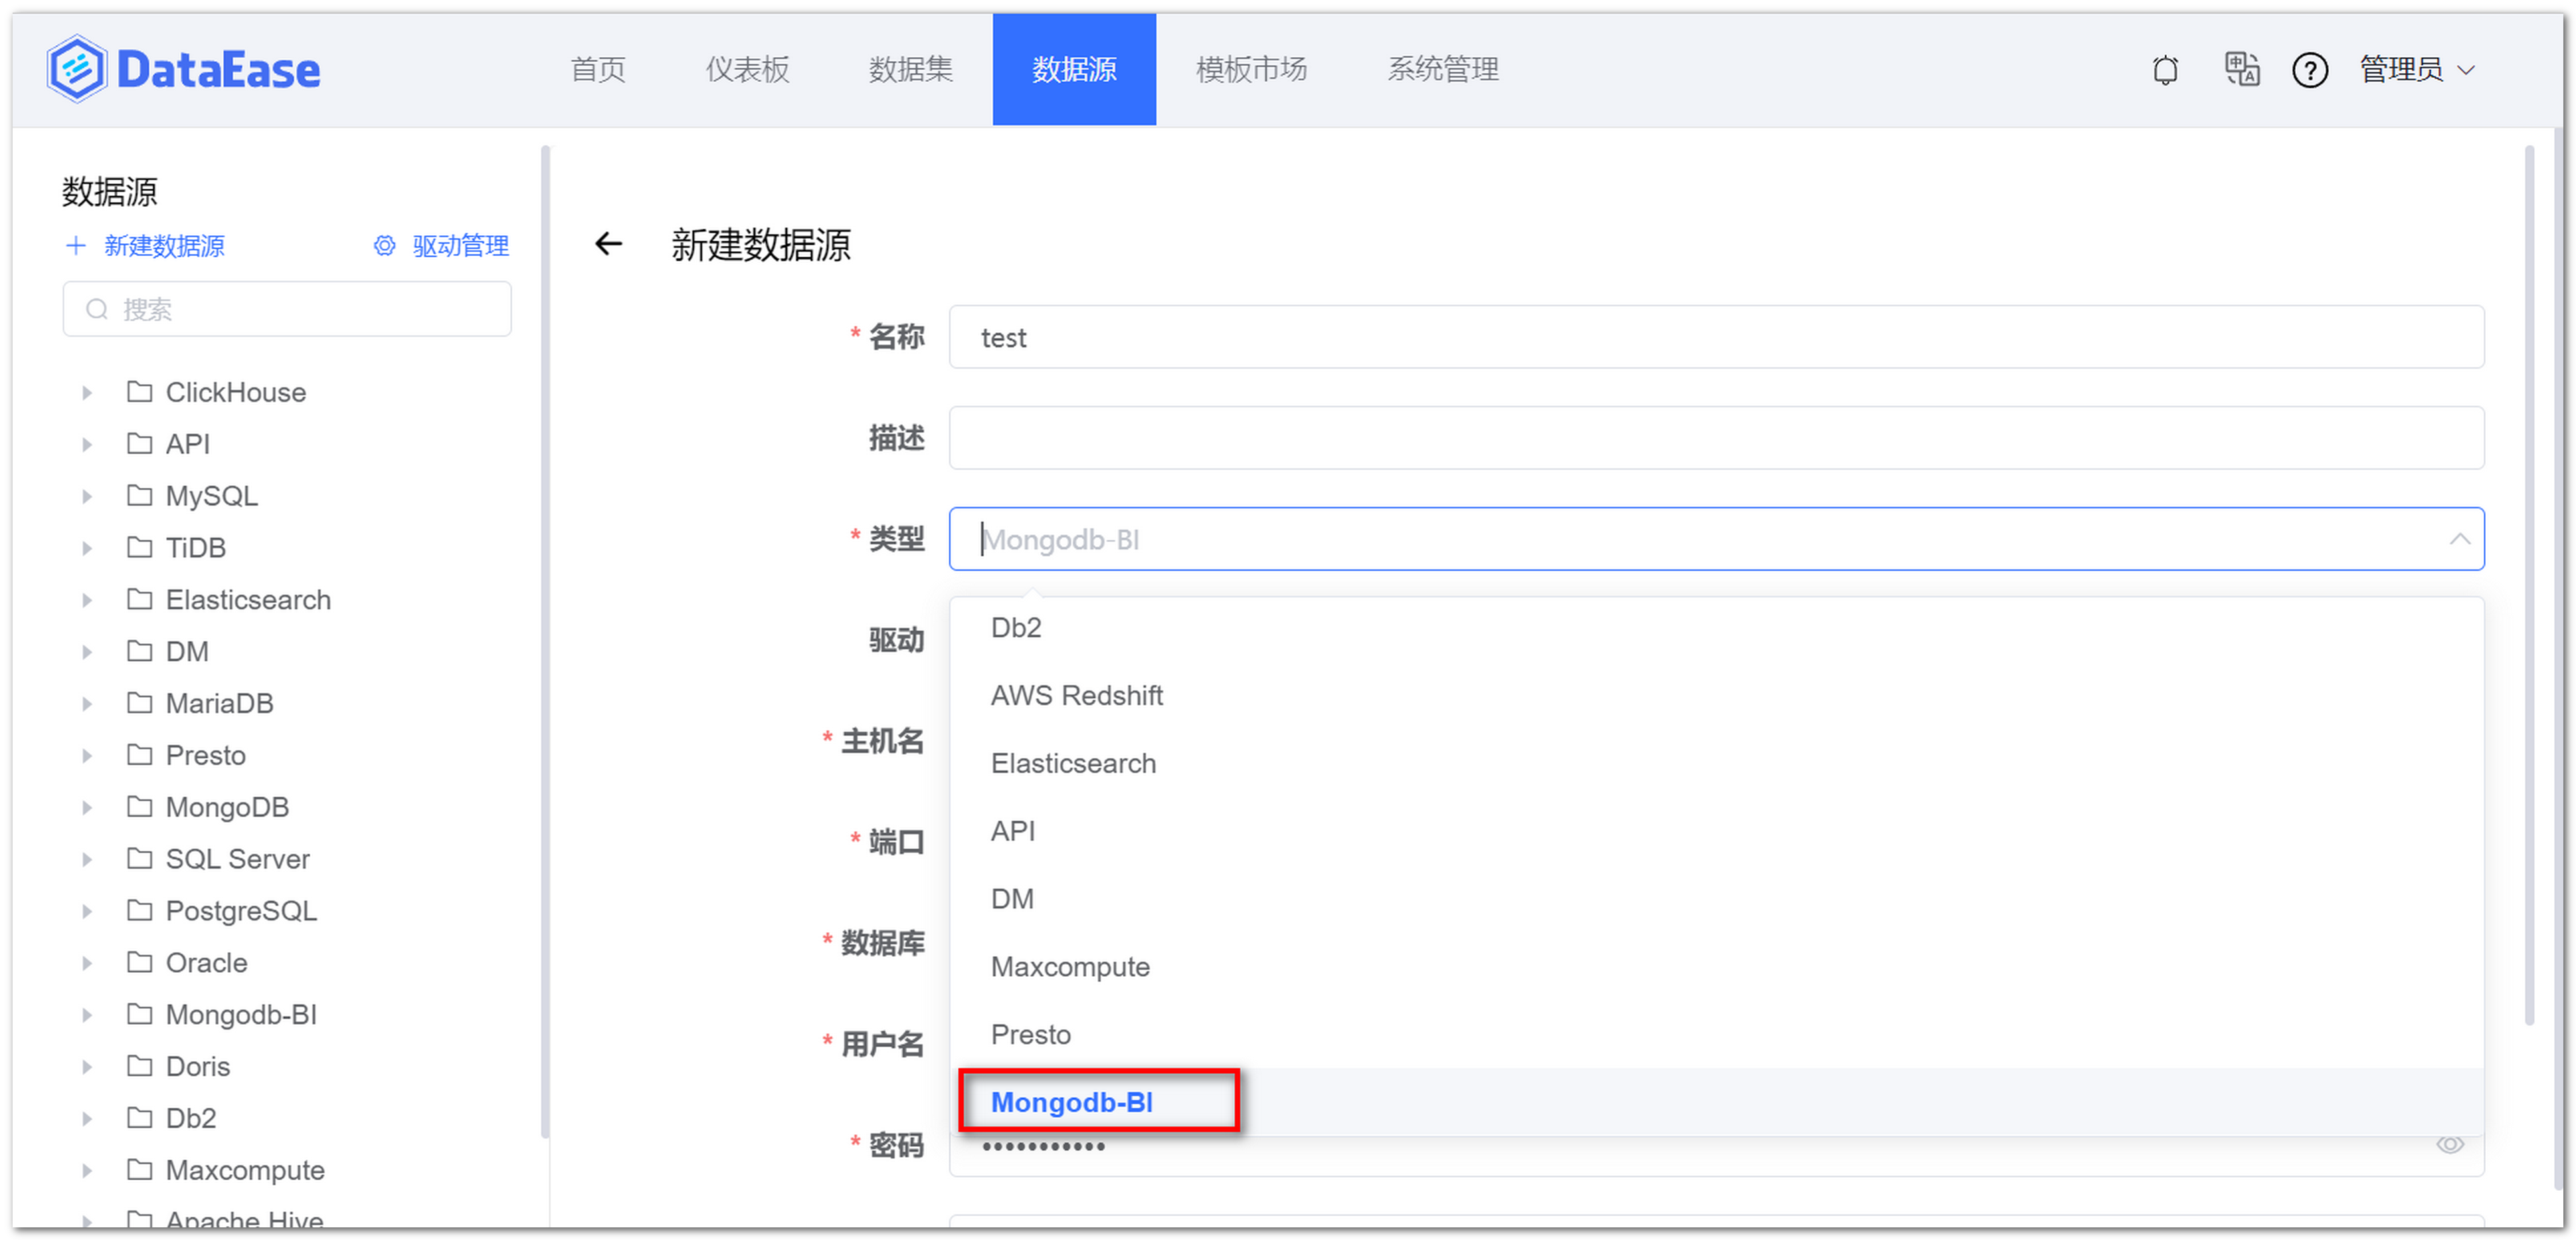Expand the Presto tree node

87,756
